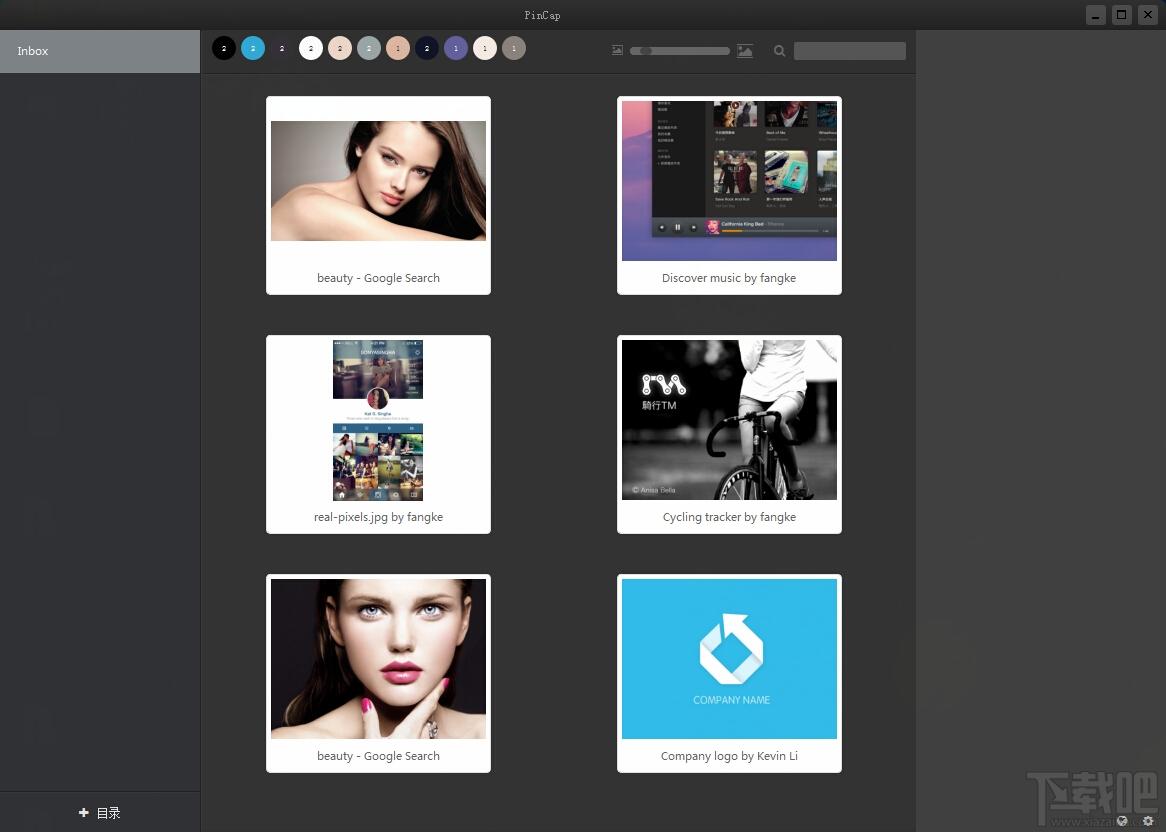Screen dimensions: 1166x832
Task: Open the Cycling tracker by fangke card
Action: 729,434
